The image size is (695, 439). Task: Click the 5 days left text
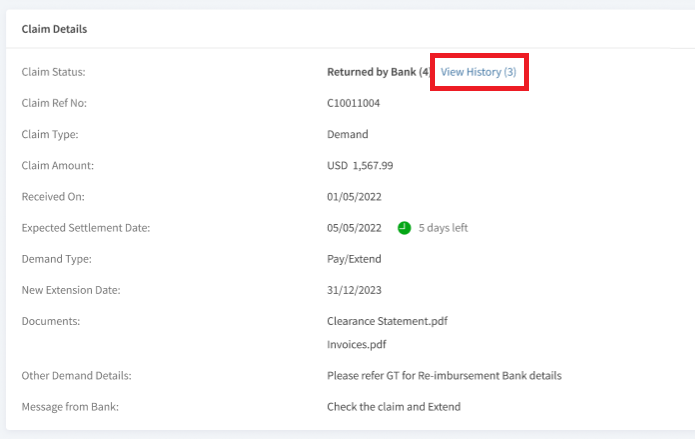(x=443, y=228)
